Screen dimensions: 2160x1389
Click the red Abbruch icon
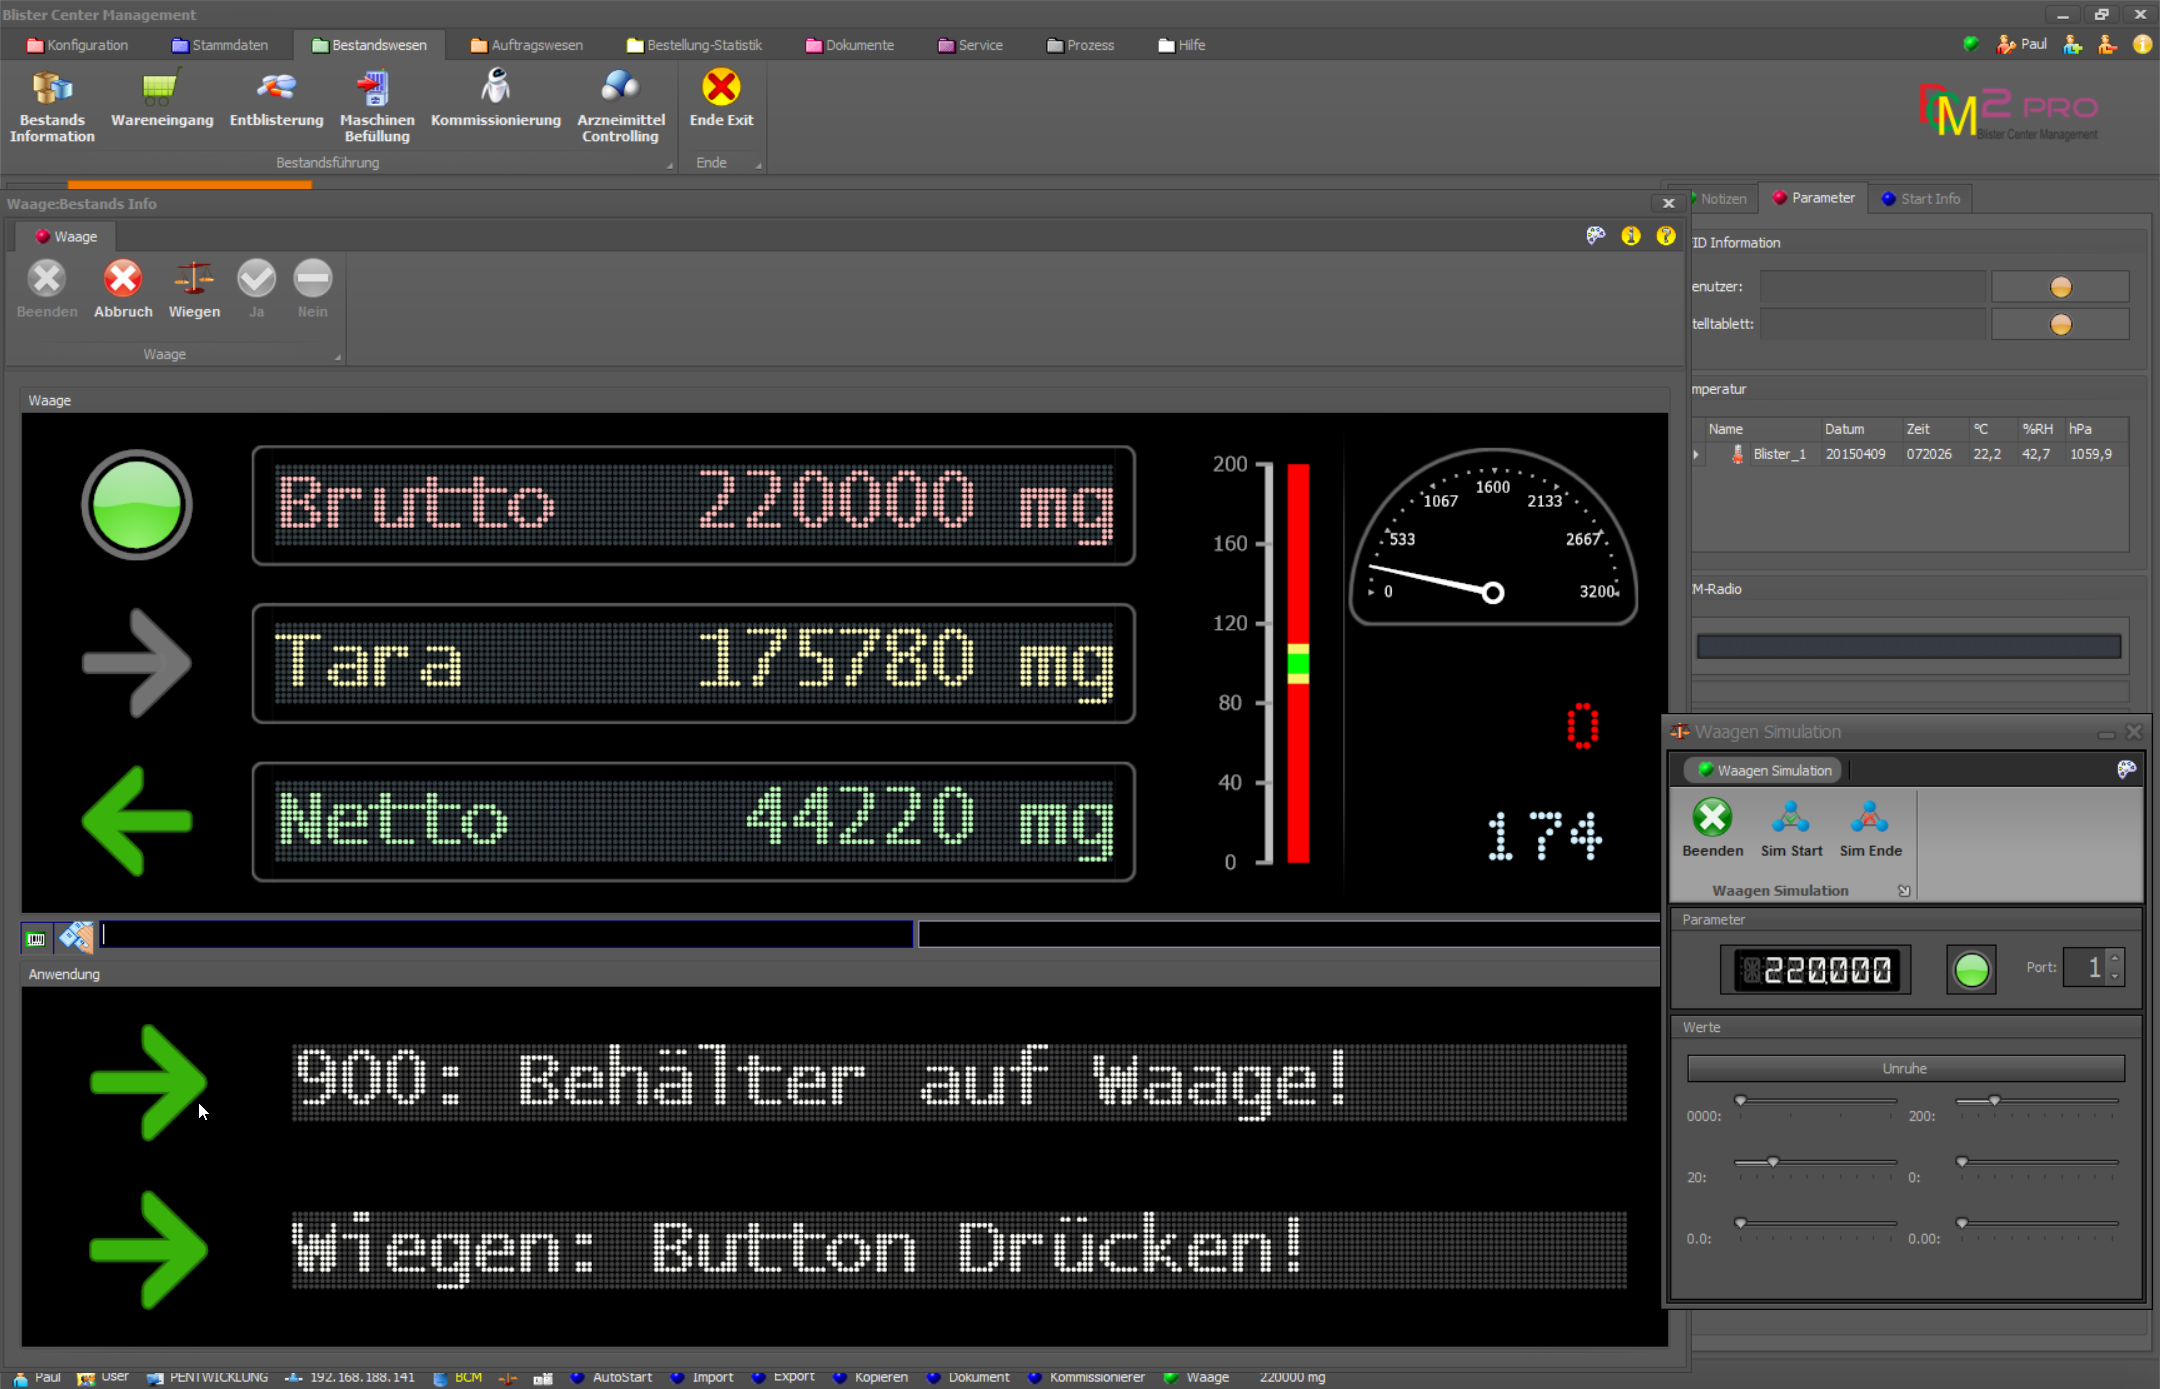tap(123, 280)
